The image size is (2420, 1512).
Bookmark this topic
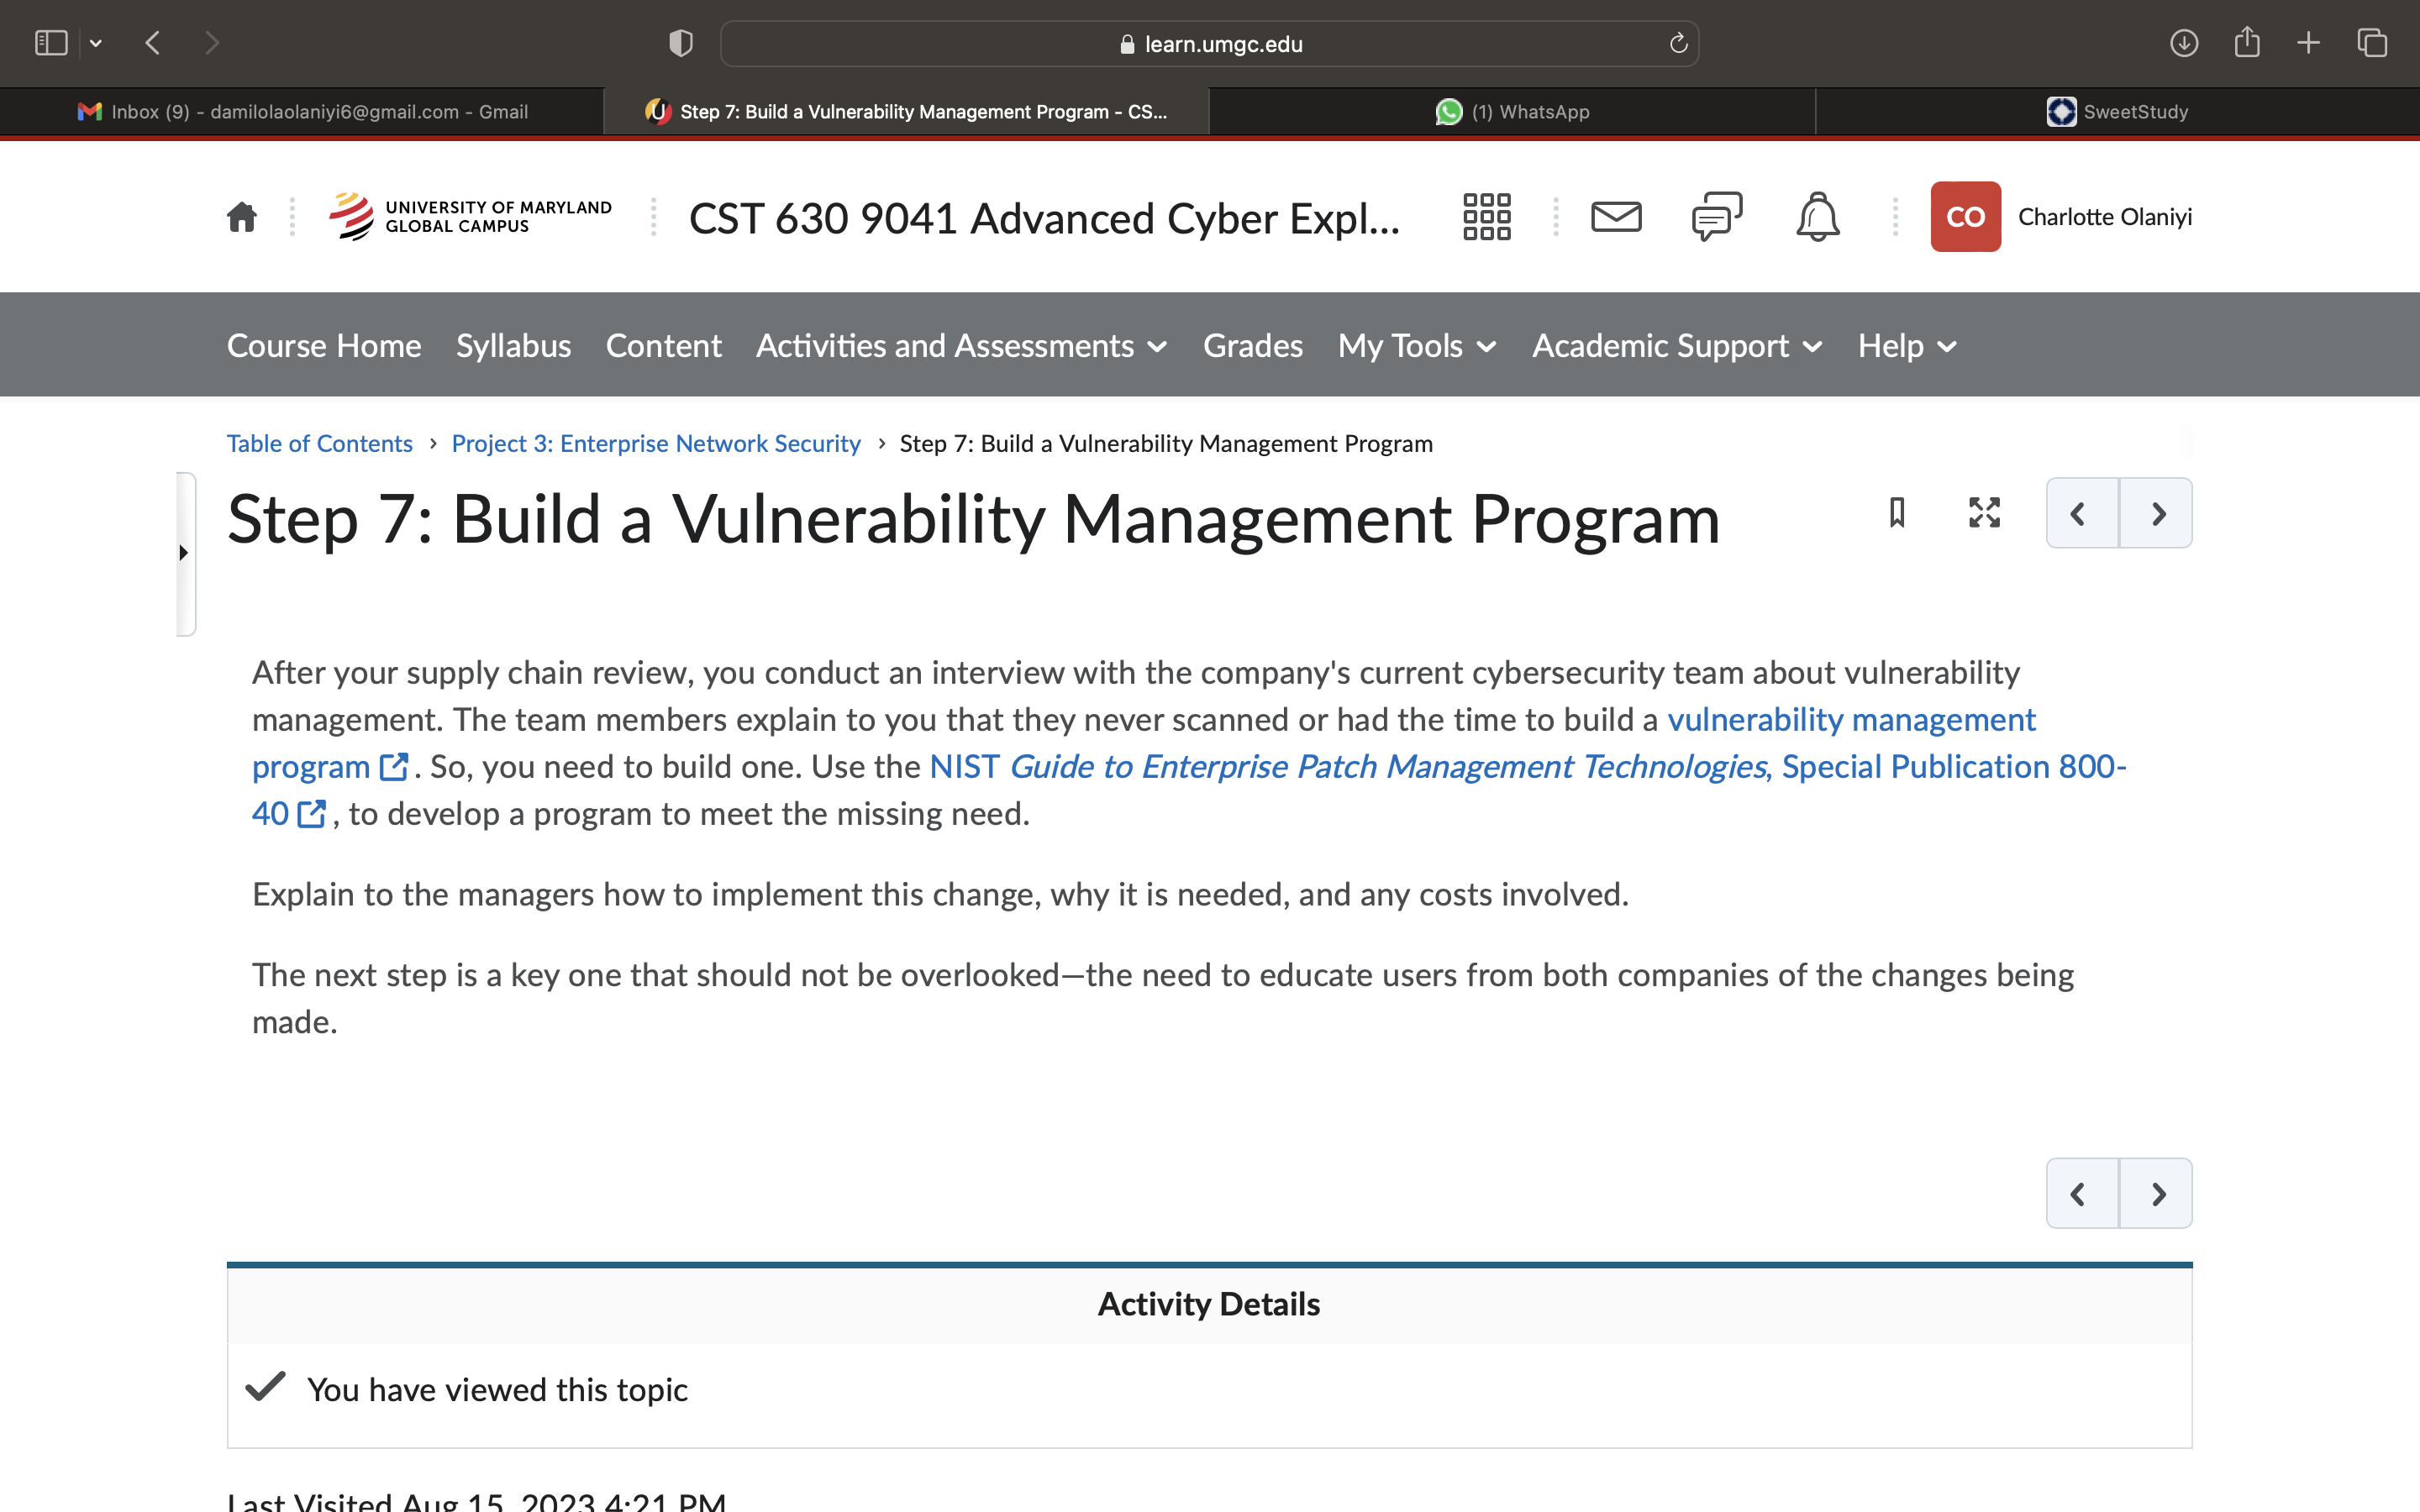(x=1896, y=513)
